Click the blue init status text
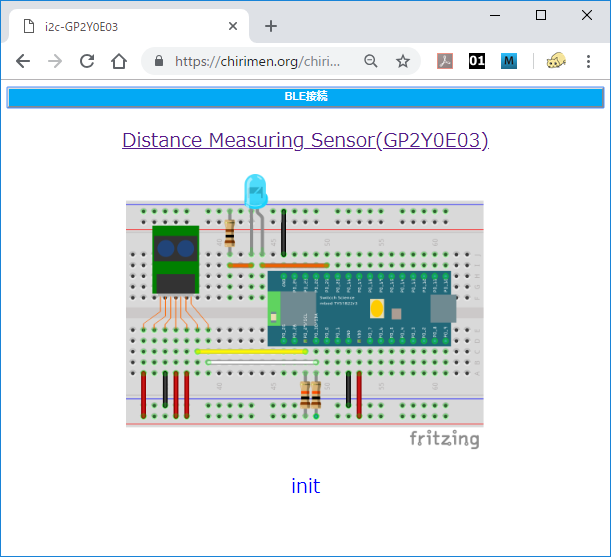This screenshot has height=557, width=611. point(305,486)
